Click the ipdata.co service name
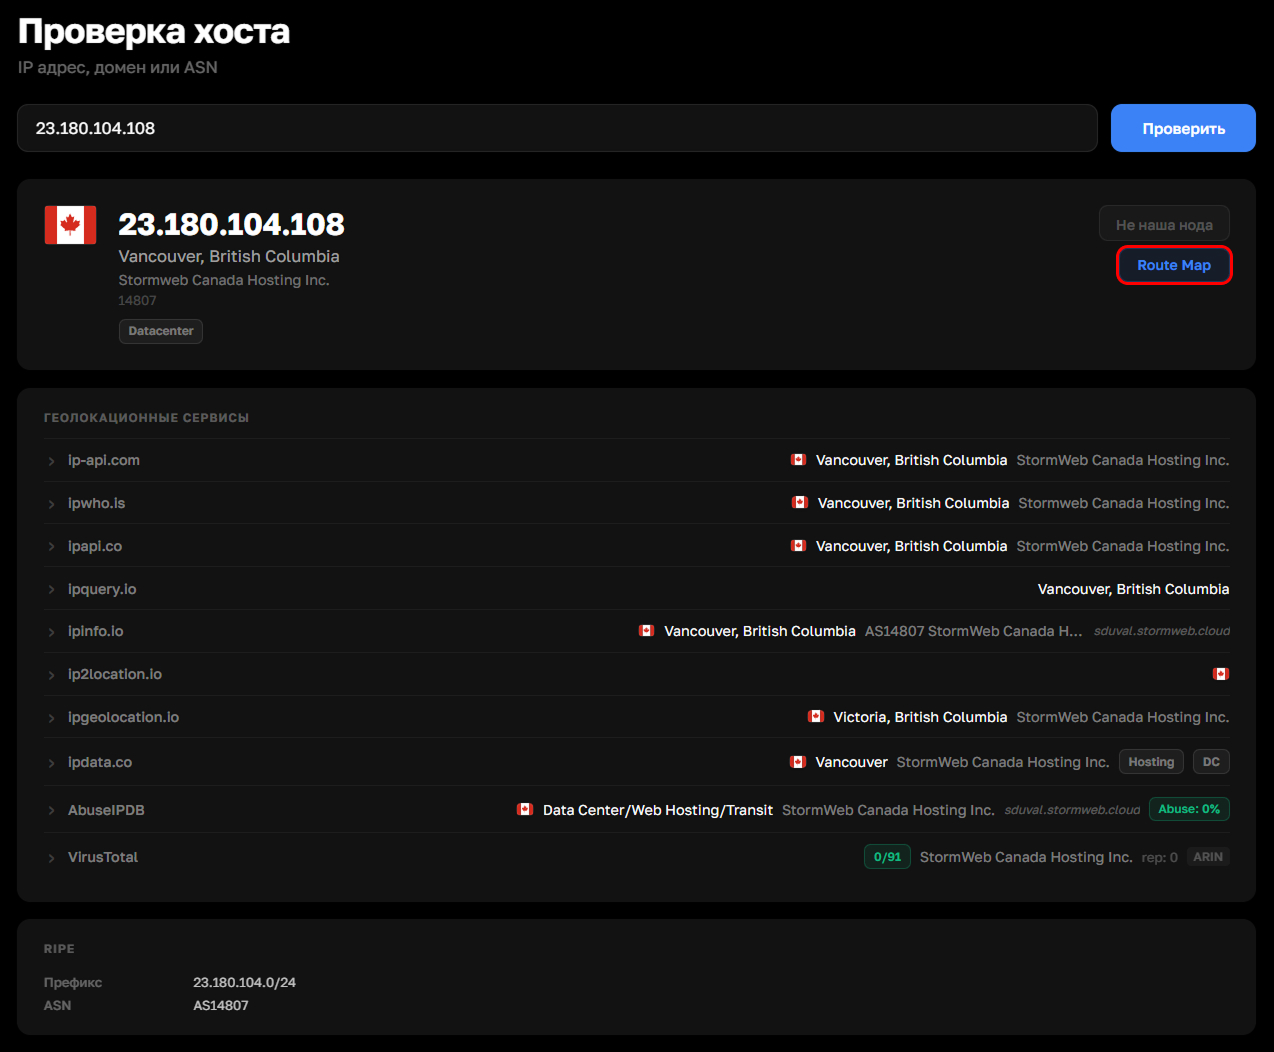This screenshot has height=1052, width=1274. pos(100,762)
